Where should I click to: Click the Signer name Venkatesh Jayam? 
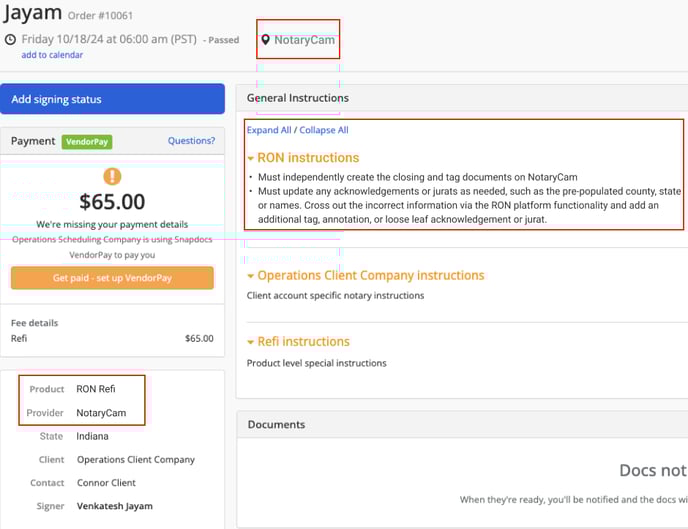[x=115, y=506]
